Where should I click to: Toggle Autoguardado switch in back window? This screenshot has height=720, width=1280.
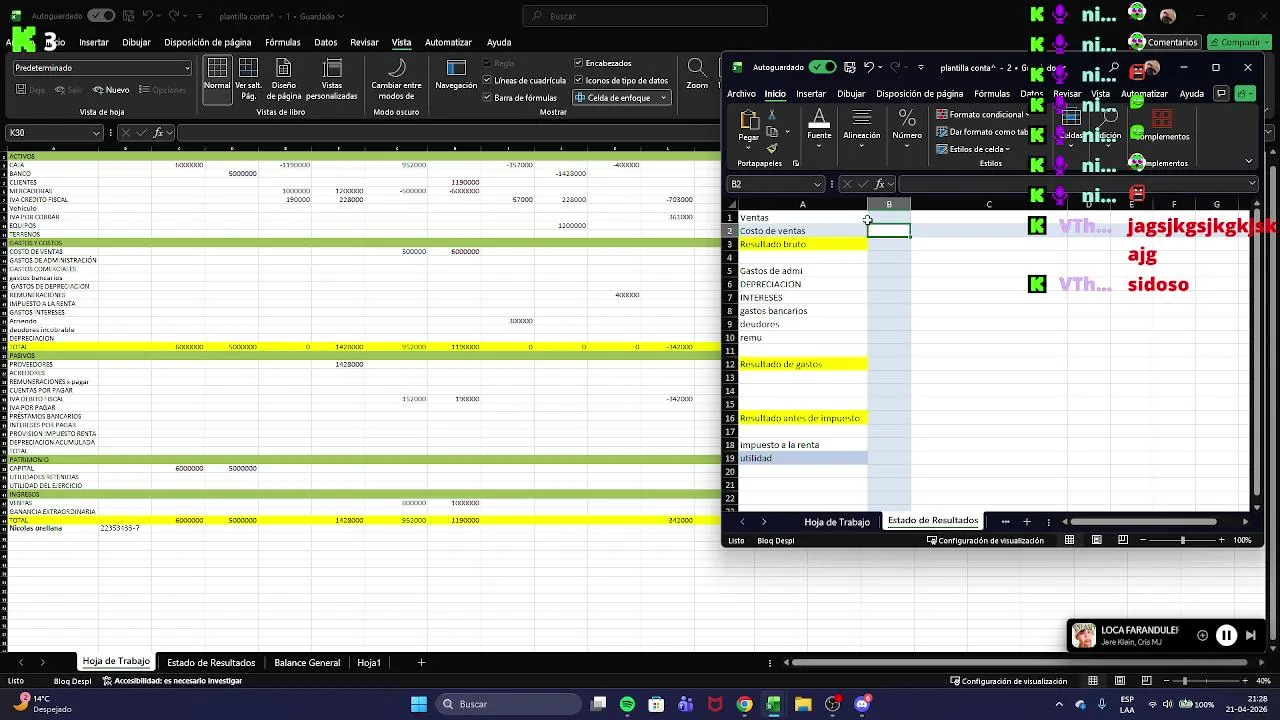[101, 16]
